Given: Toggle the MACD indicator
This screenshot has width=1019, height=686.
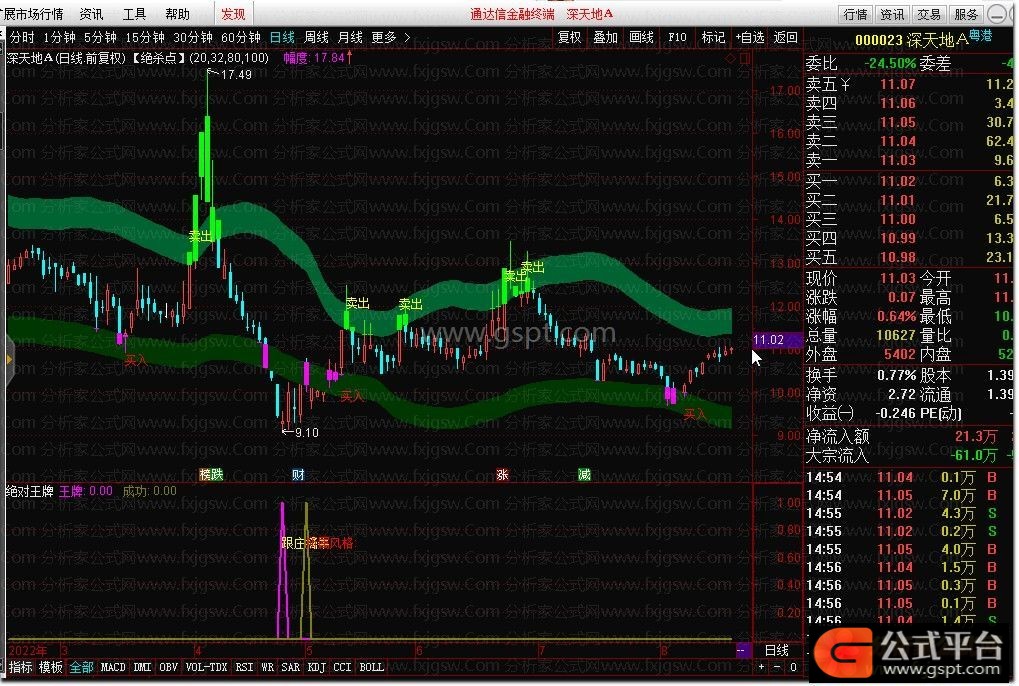Looking at the screenshot, I should (113, 667).
